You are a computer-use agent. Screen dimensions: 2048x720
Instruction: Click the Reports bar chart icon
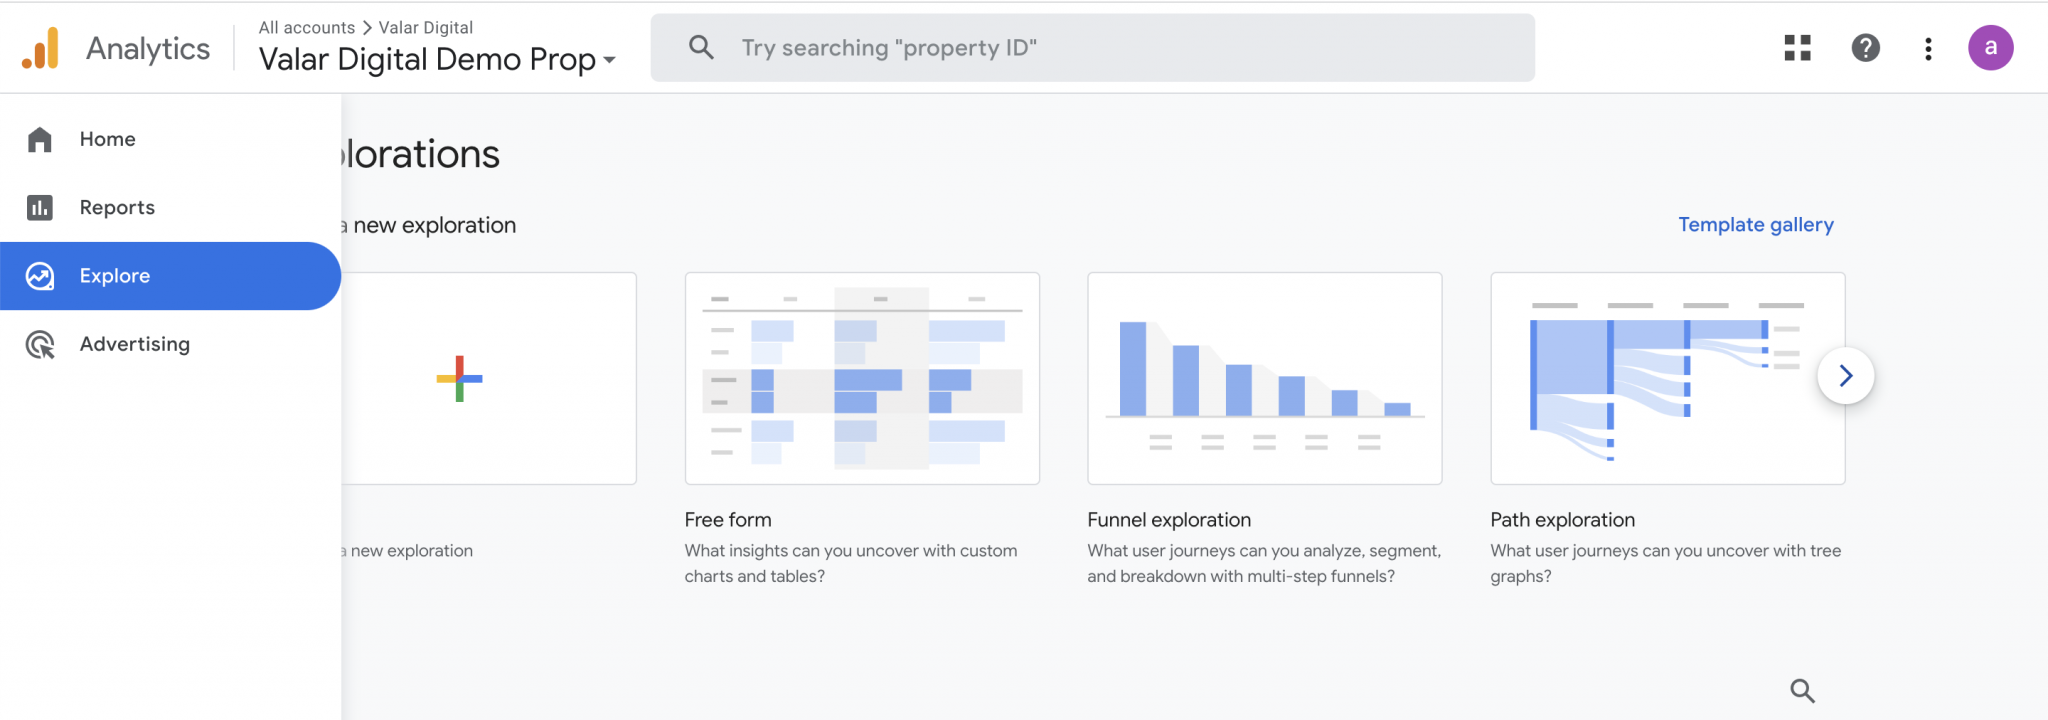(x=40, y=207)
